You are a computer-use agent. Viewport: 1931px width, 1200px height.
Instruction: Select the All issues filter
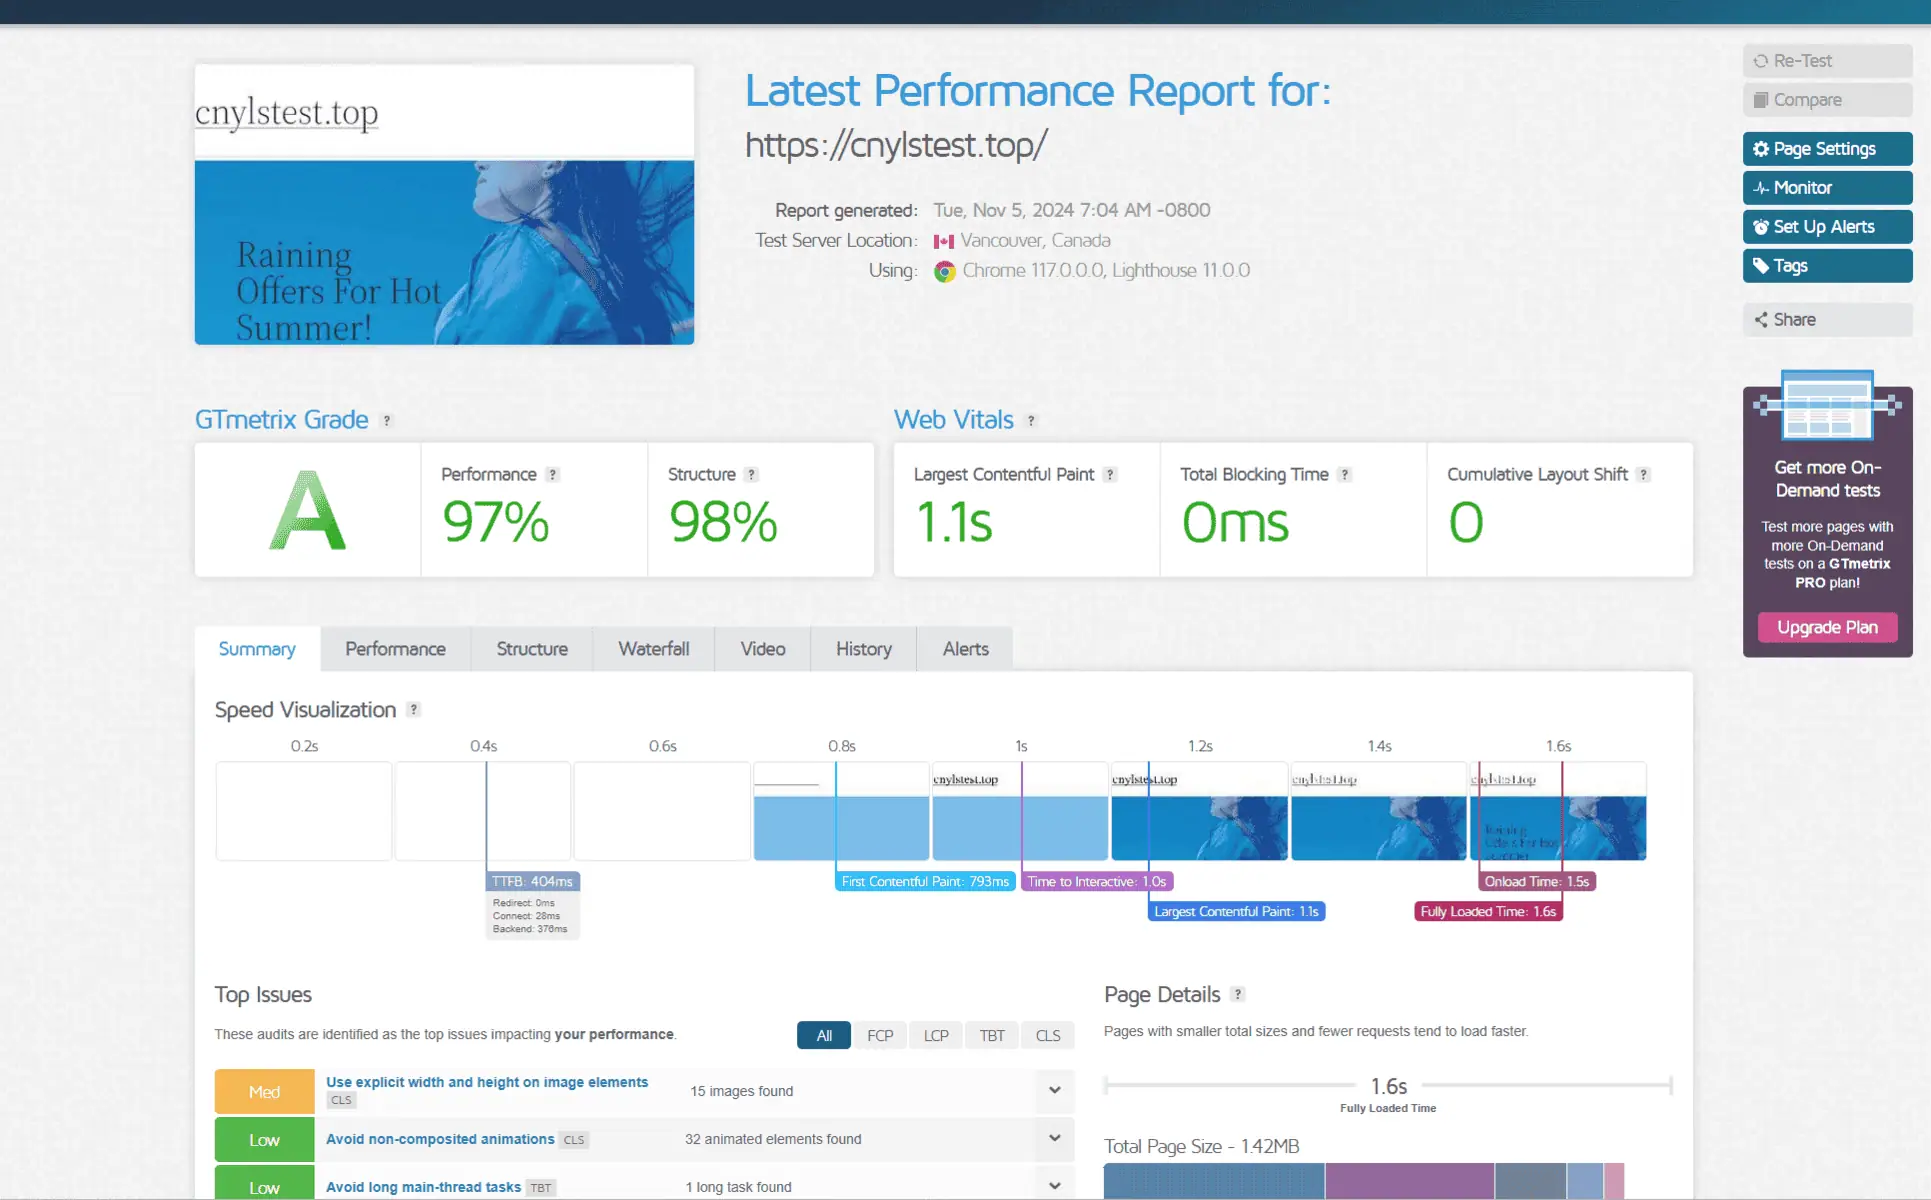824,1036
